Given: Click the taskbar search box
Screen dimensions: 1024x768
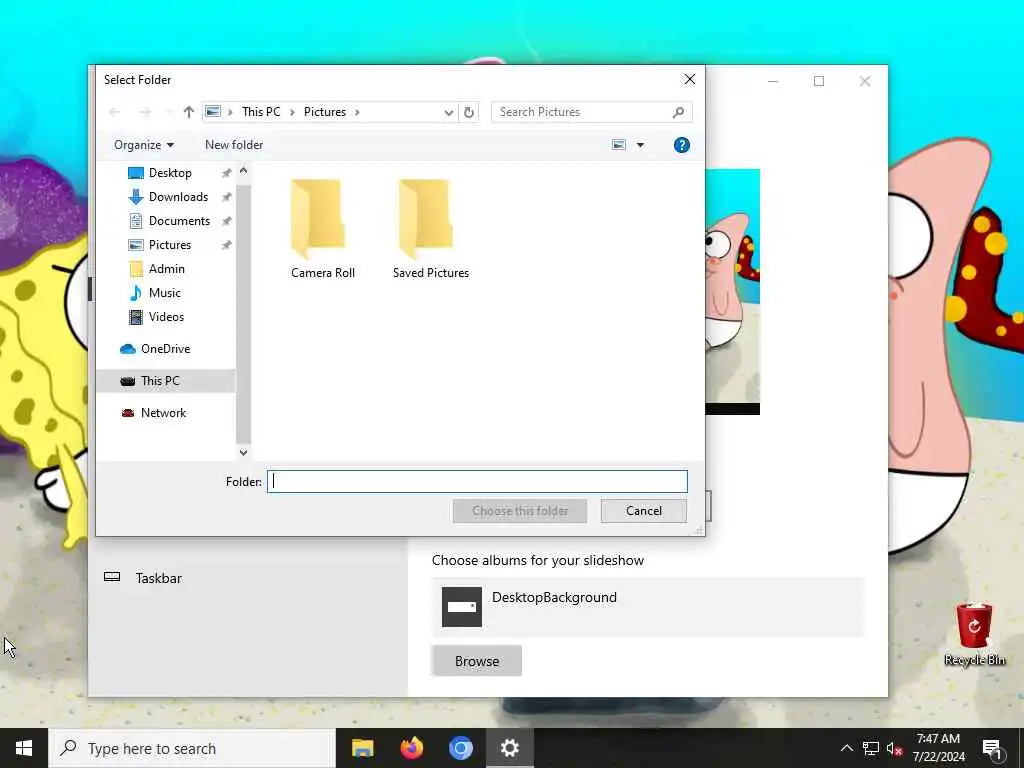Looking at the screenshot, I should (192, 748).
